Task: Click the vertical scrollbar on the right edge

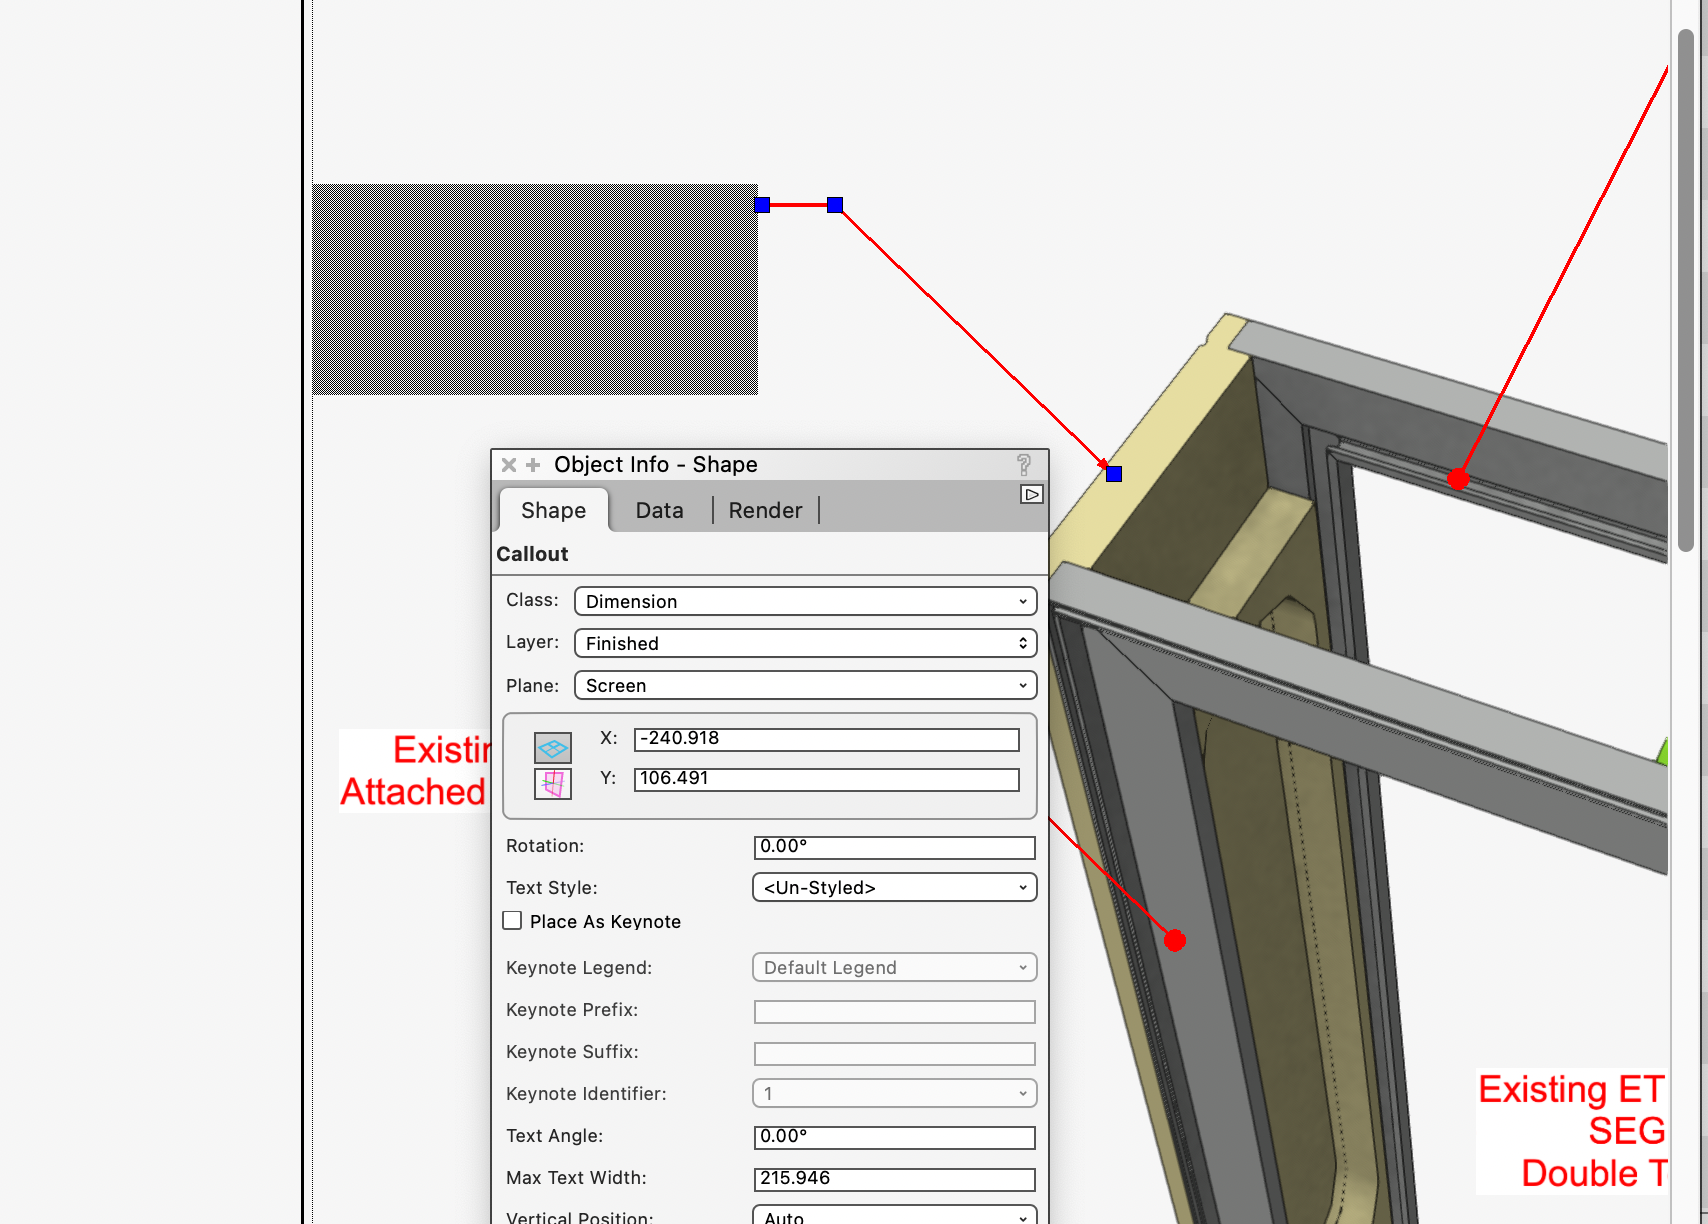Action: point(1685,290)
